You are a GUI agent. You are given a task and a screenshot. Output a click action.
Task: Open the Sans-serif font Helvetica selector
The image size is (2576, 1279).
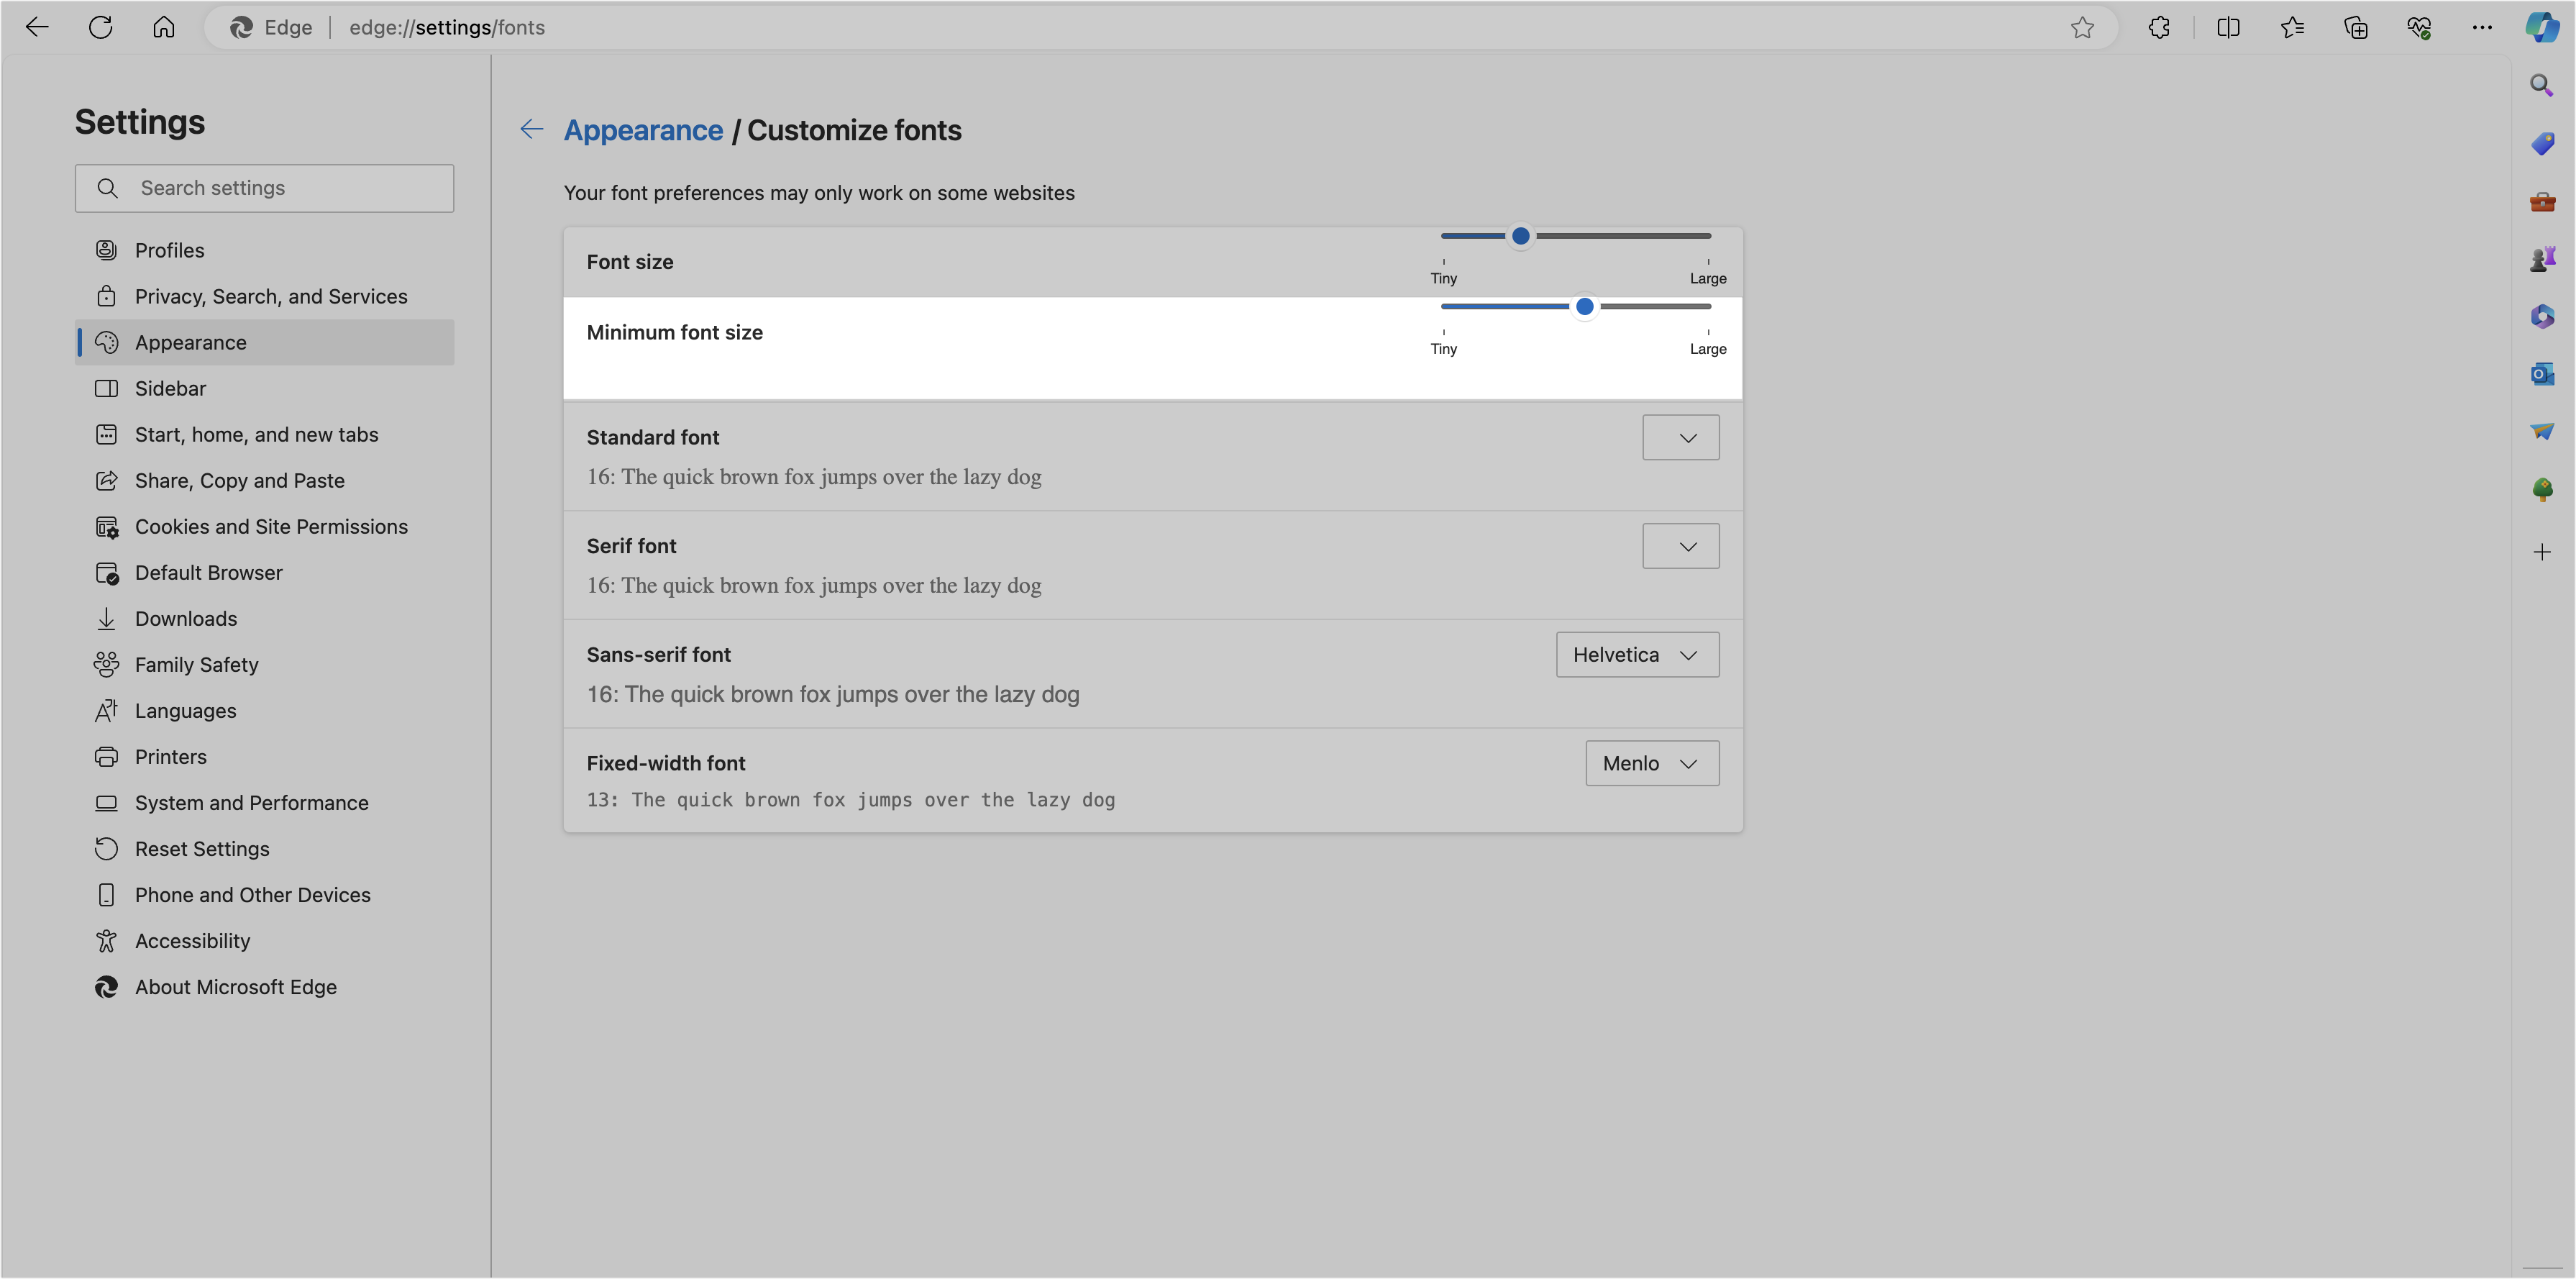[x=1636, y=654]
